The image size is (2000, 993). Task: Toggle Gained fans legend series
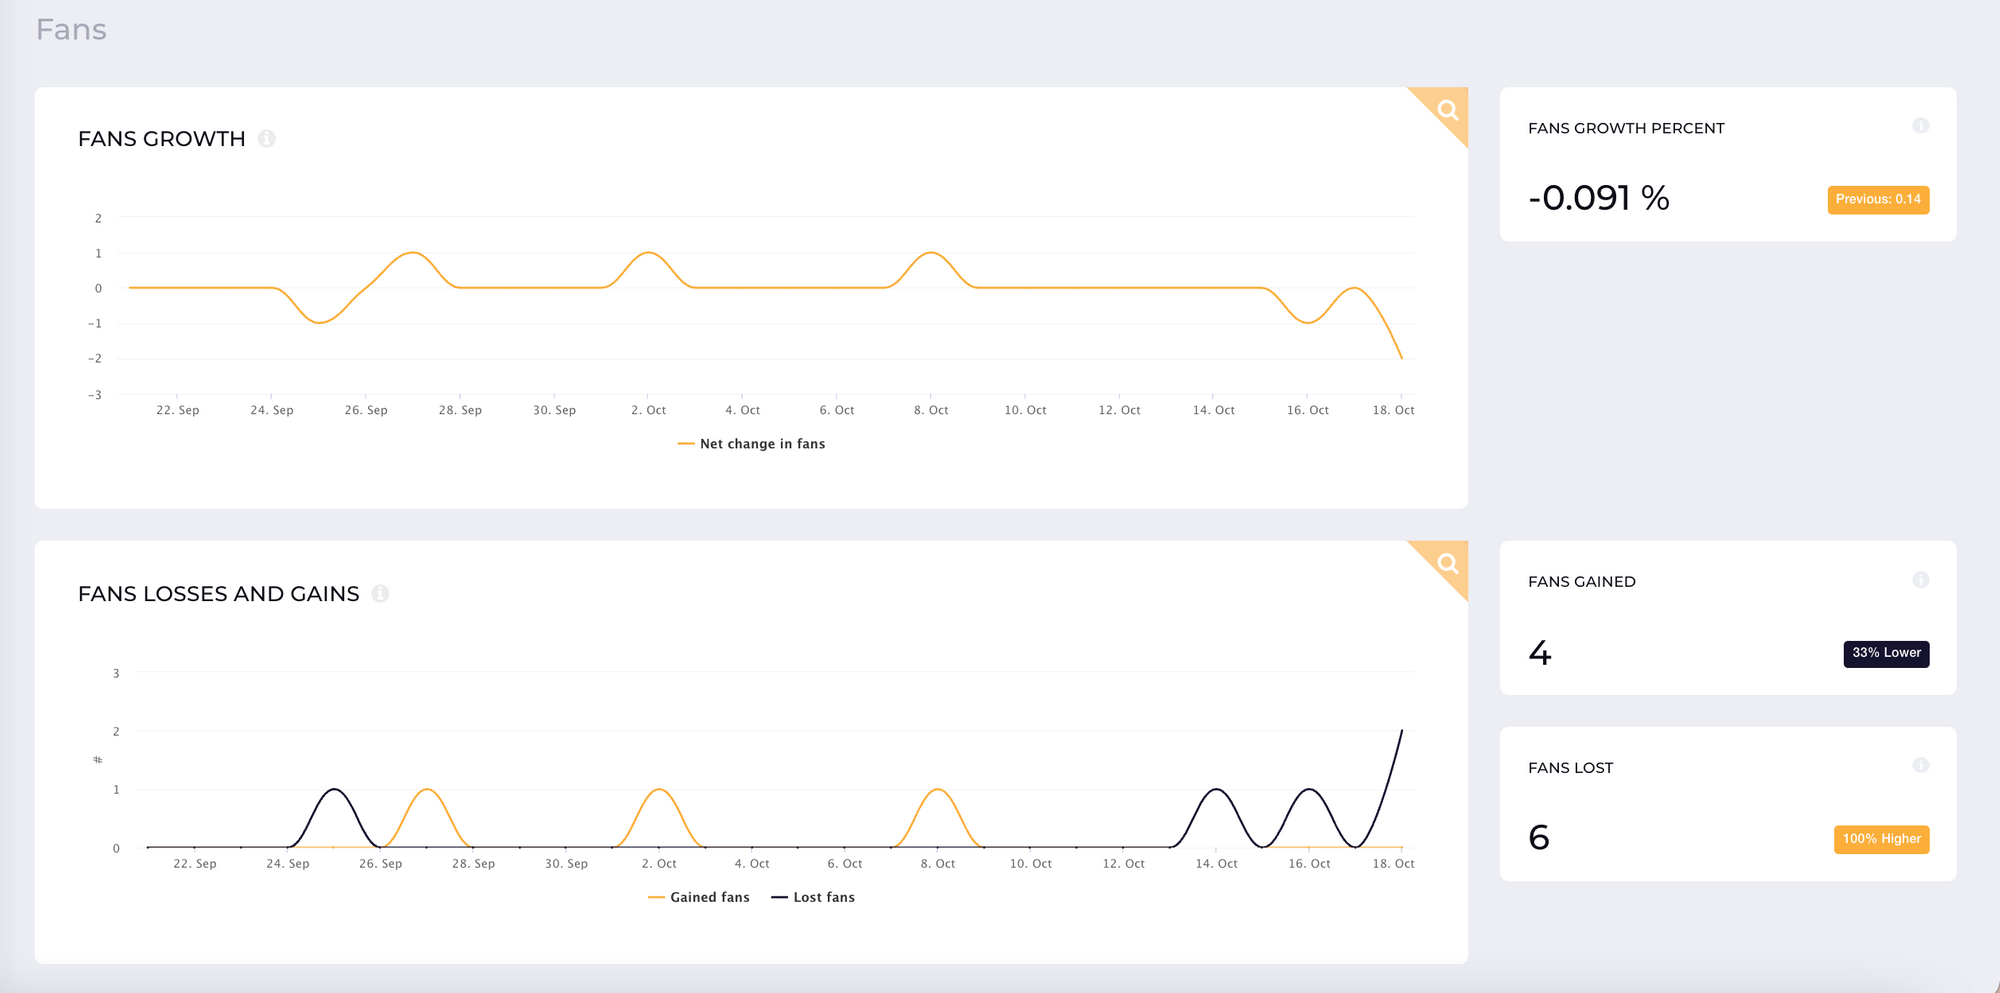[x=699, y=897]
